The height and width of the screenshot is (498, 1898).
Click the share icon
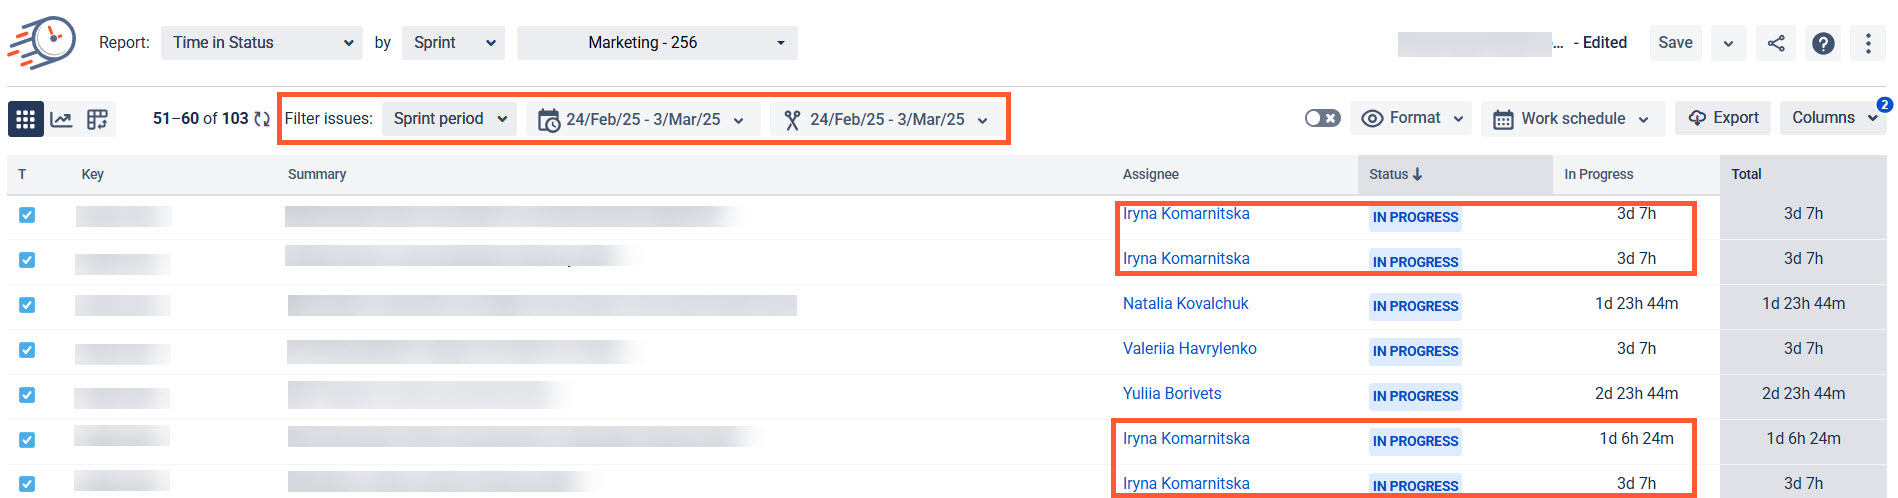pos(1776,43)
